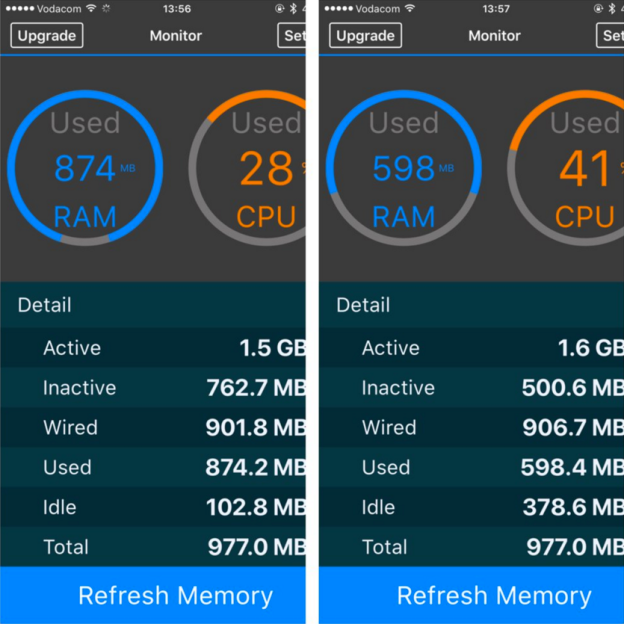624x624 pixels.
Task: Open the partially visible Settings button at 13:56
Action: click(x=292, y=36)
